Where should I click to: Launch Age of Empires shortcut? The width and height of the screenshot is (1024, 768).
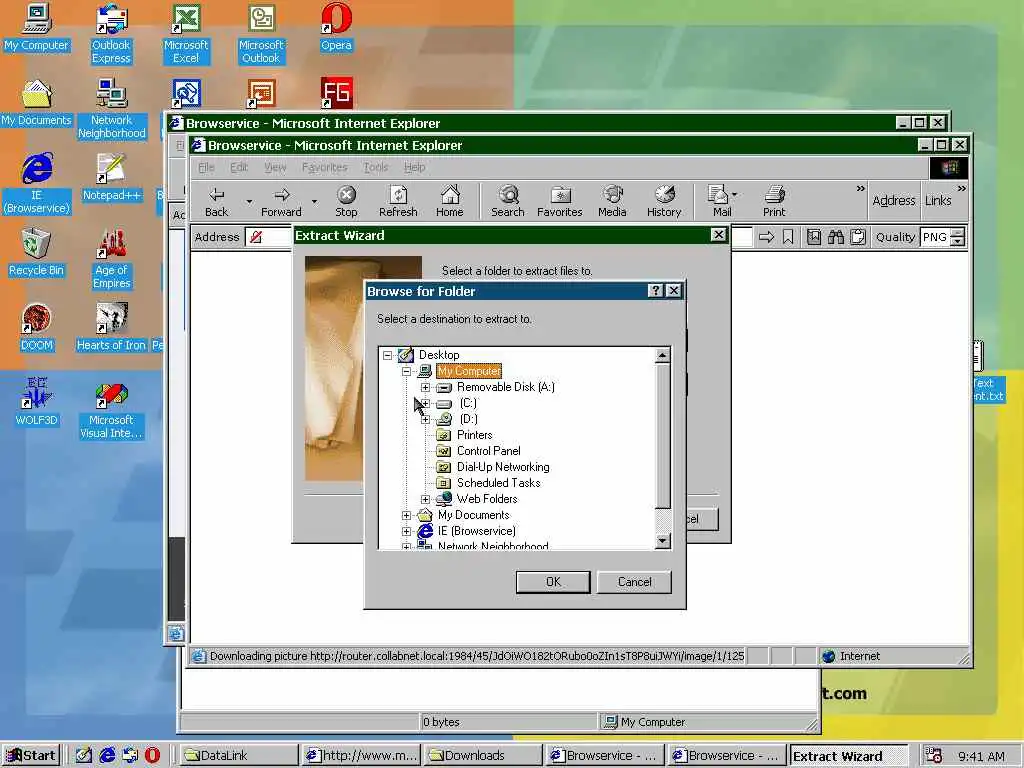pyautogui.click(x=112, y=259)
